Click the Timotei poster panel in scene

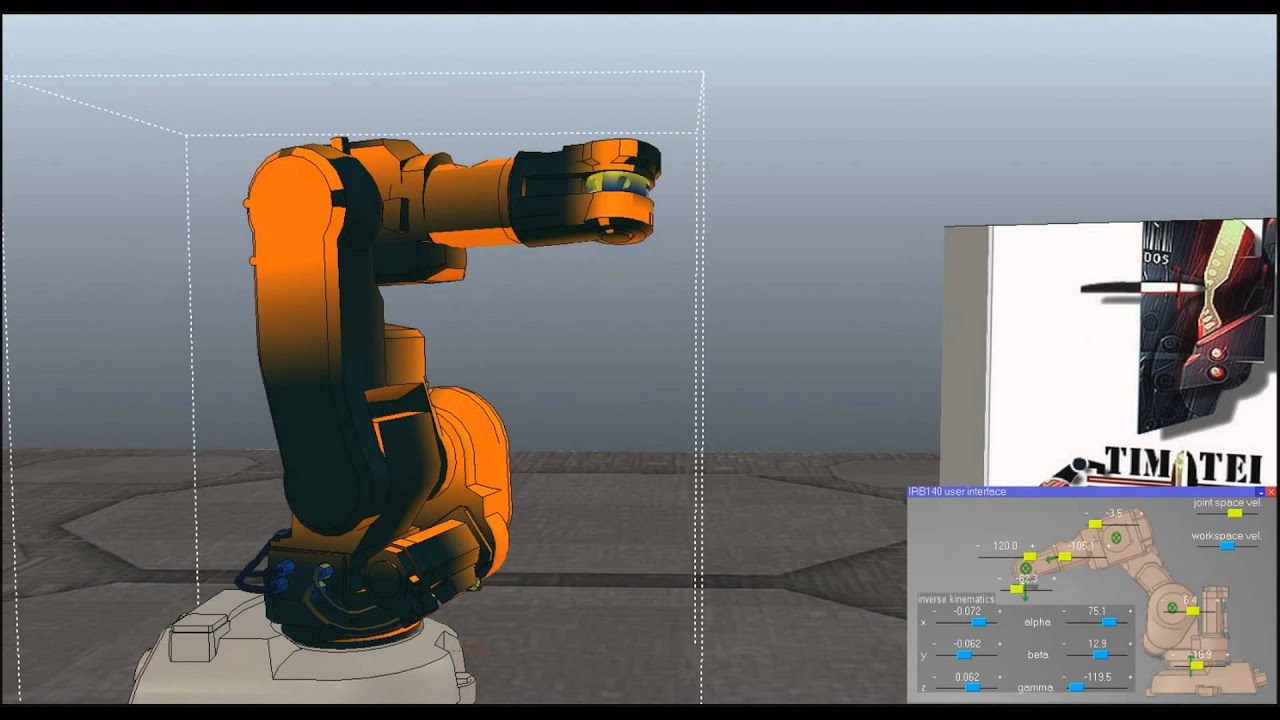click(1110, 355)
